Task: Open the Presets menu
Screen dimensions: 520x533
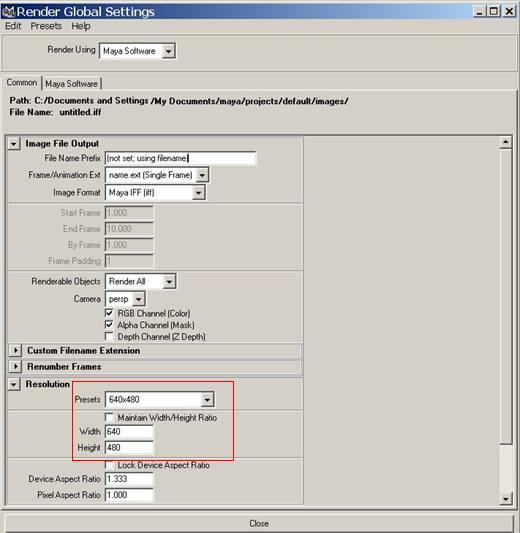Action: [x=46, y=26]
